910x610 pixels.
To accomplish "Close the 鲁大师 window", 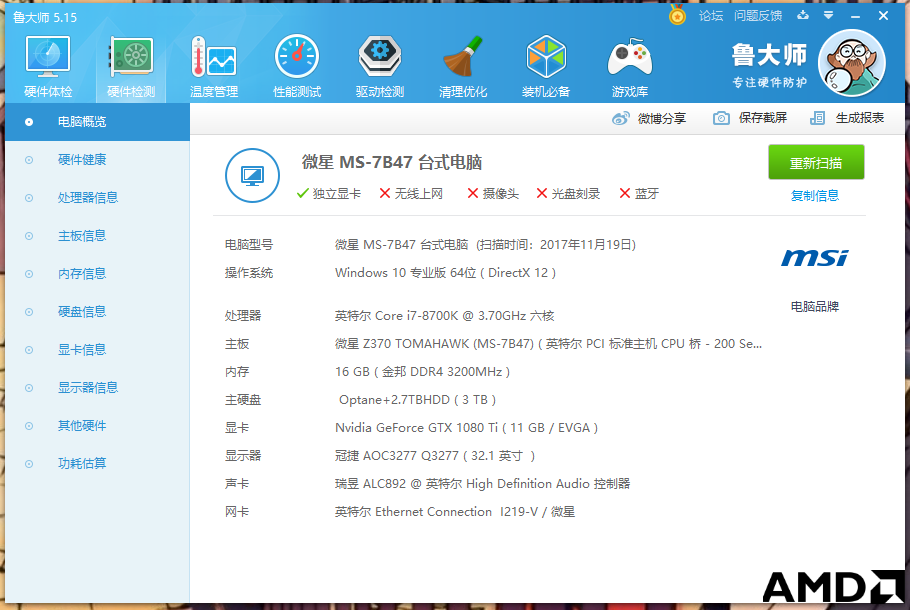I will [883, 16].
